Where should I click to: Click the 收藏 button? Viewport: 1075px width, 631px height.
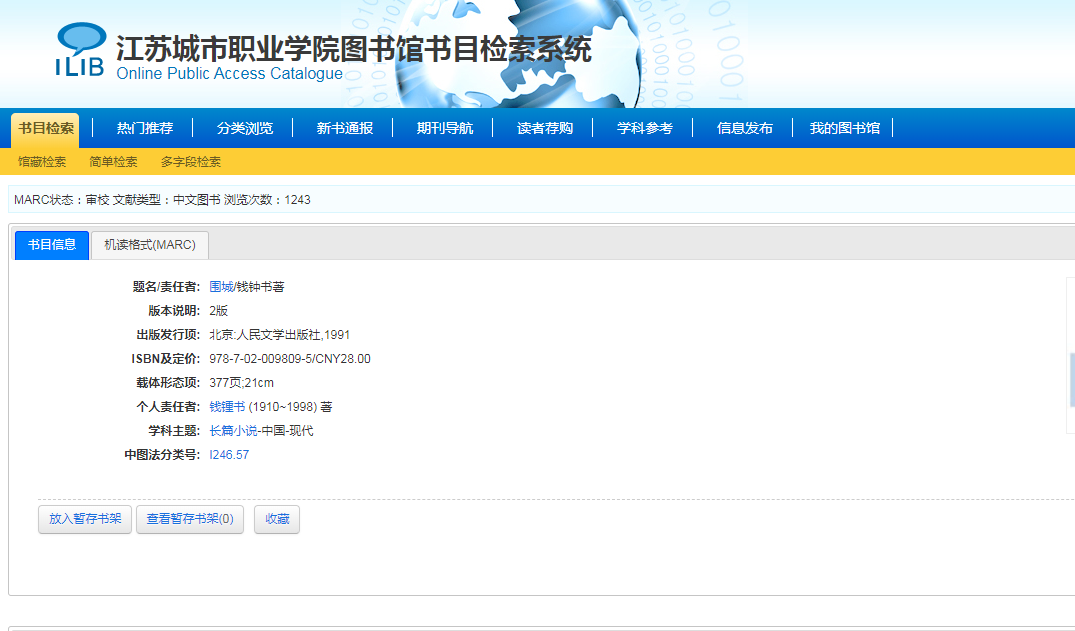tap(277, 519)
